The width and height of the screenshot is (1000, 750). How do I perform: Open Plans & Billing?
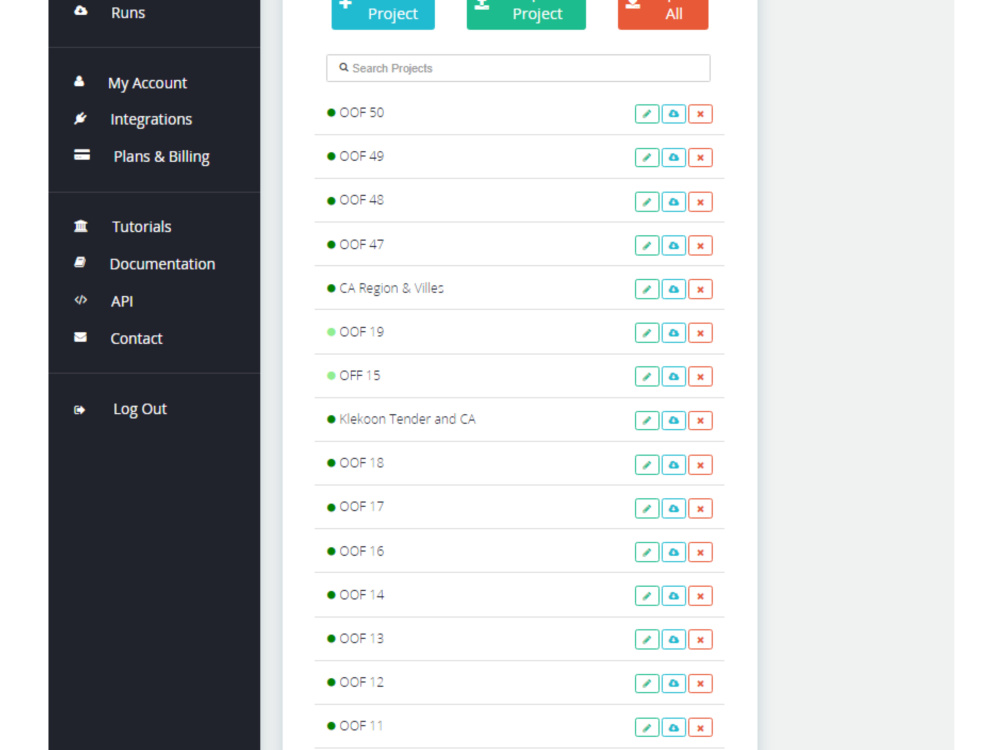[x=161, y=156]
